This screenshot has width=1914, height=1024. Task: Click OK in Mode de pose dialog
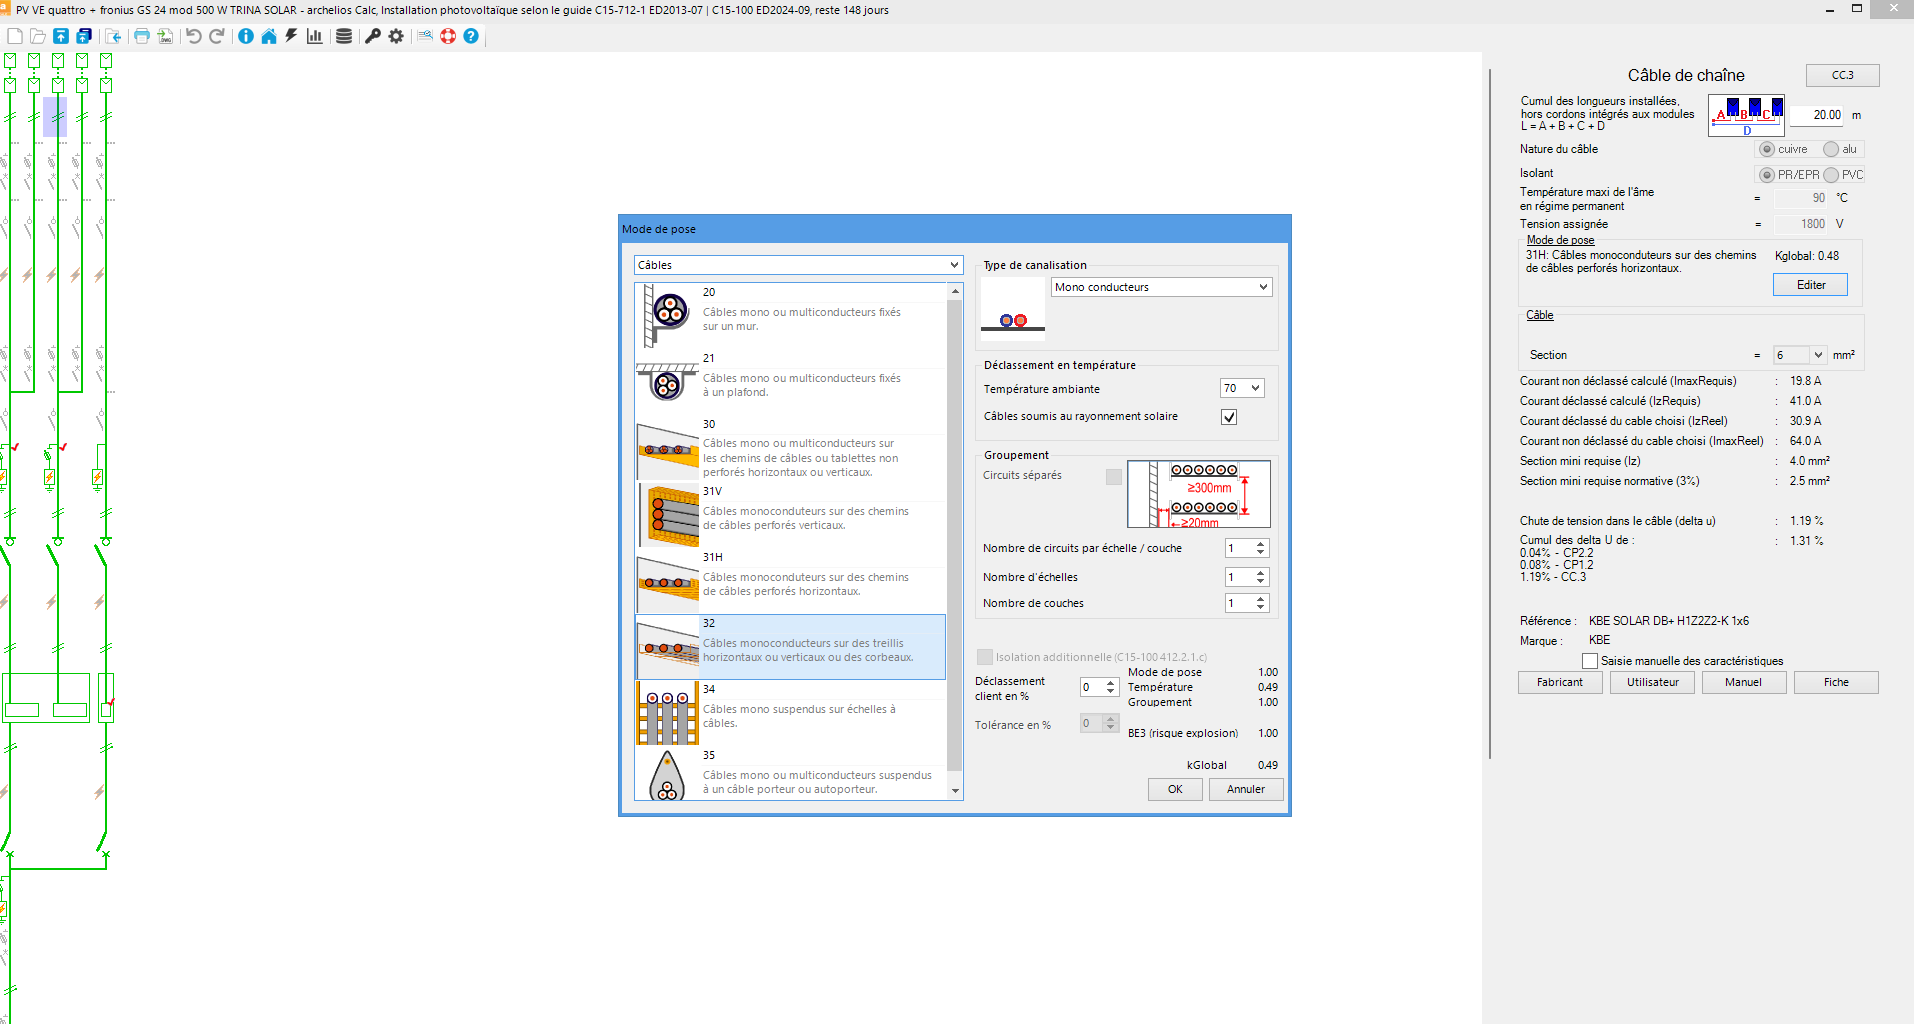pos(1175,790)
